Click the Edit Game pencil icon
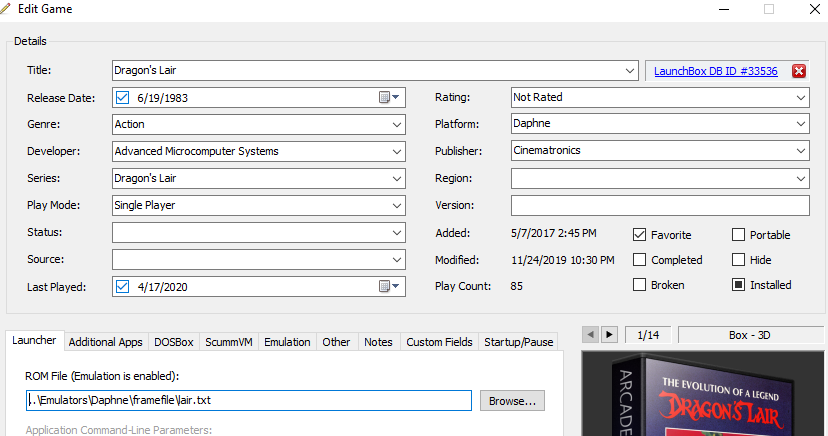The width and height of the screenshot is (828, 436). coord(5,9)
